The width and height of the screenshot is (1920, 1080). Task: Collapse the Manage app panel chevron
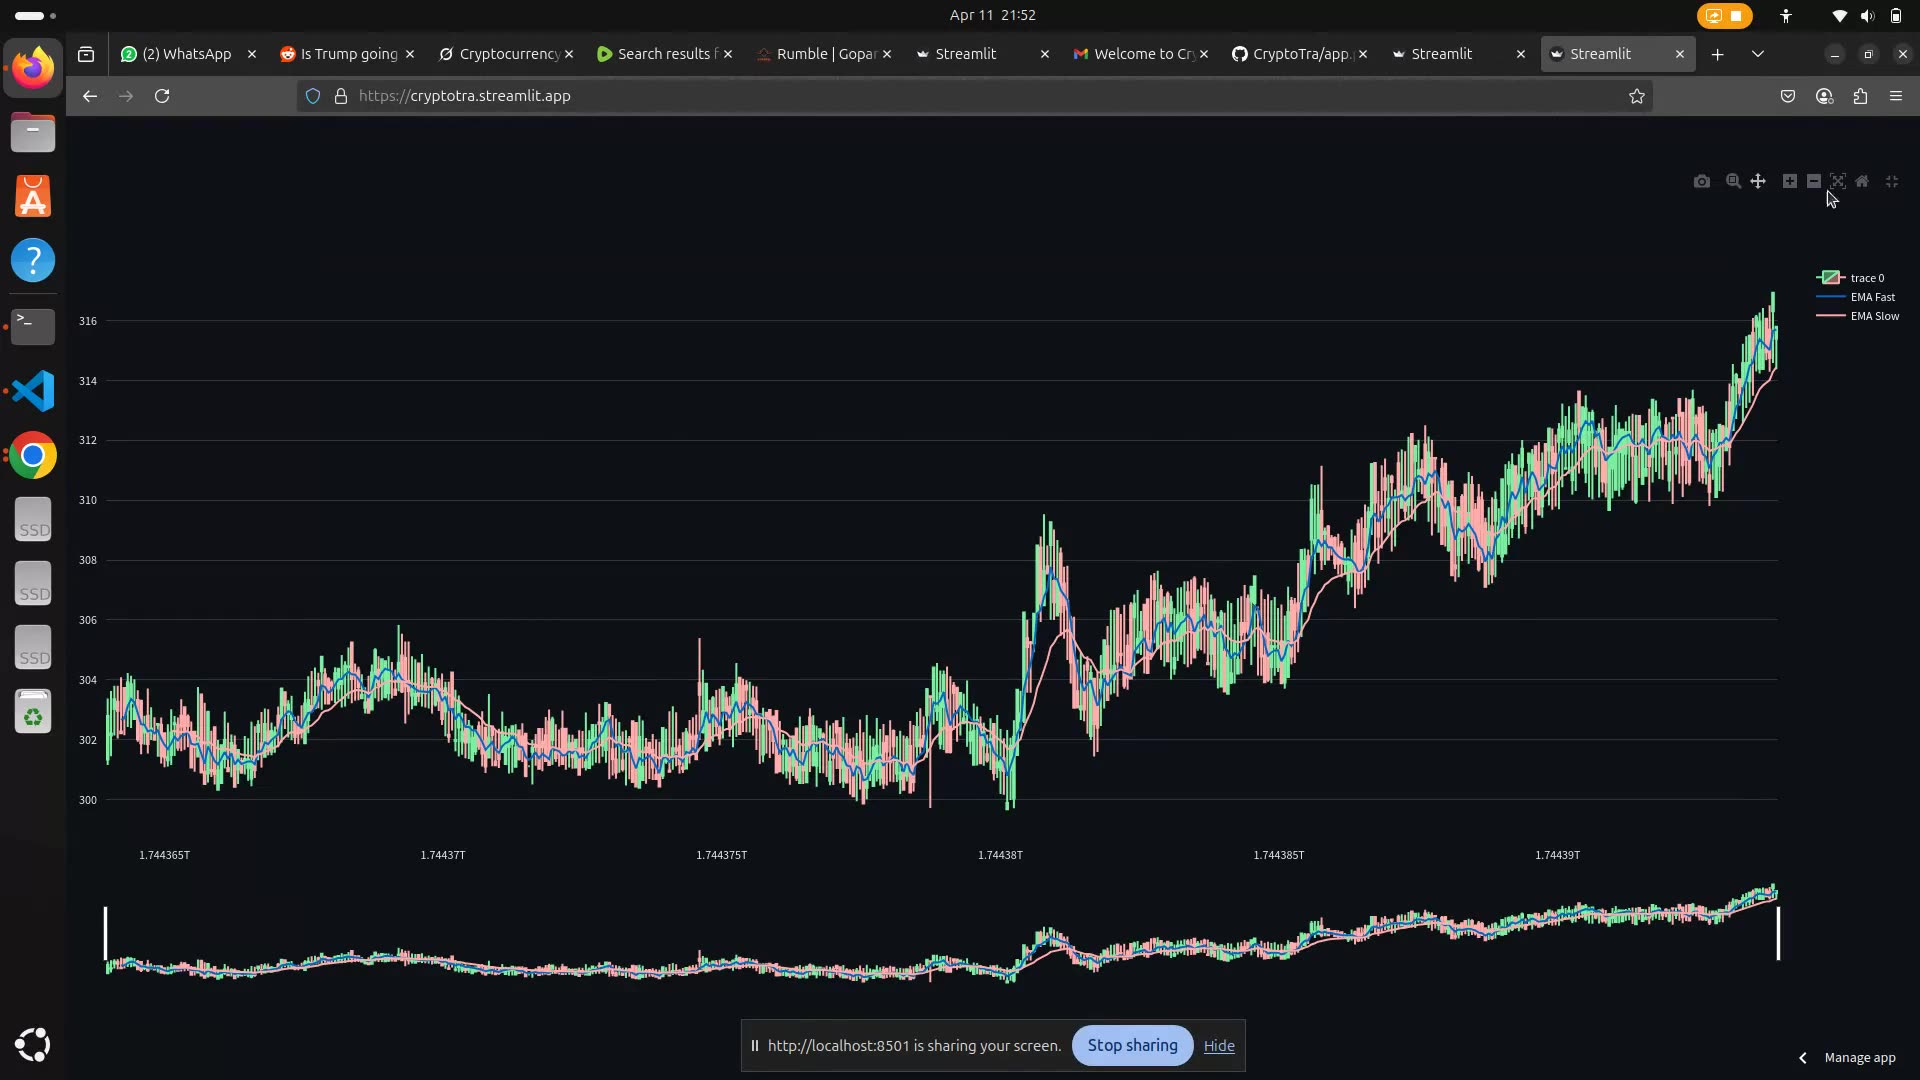[1802, 1057]
